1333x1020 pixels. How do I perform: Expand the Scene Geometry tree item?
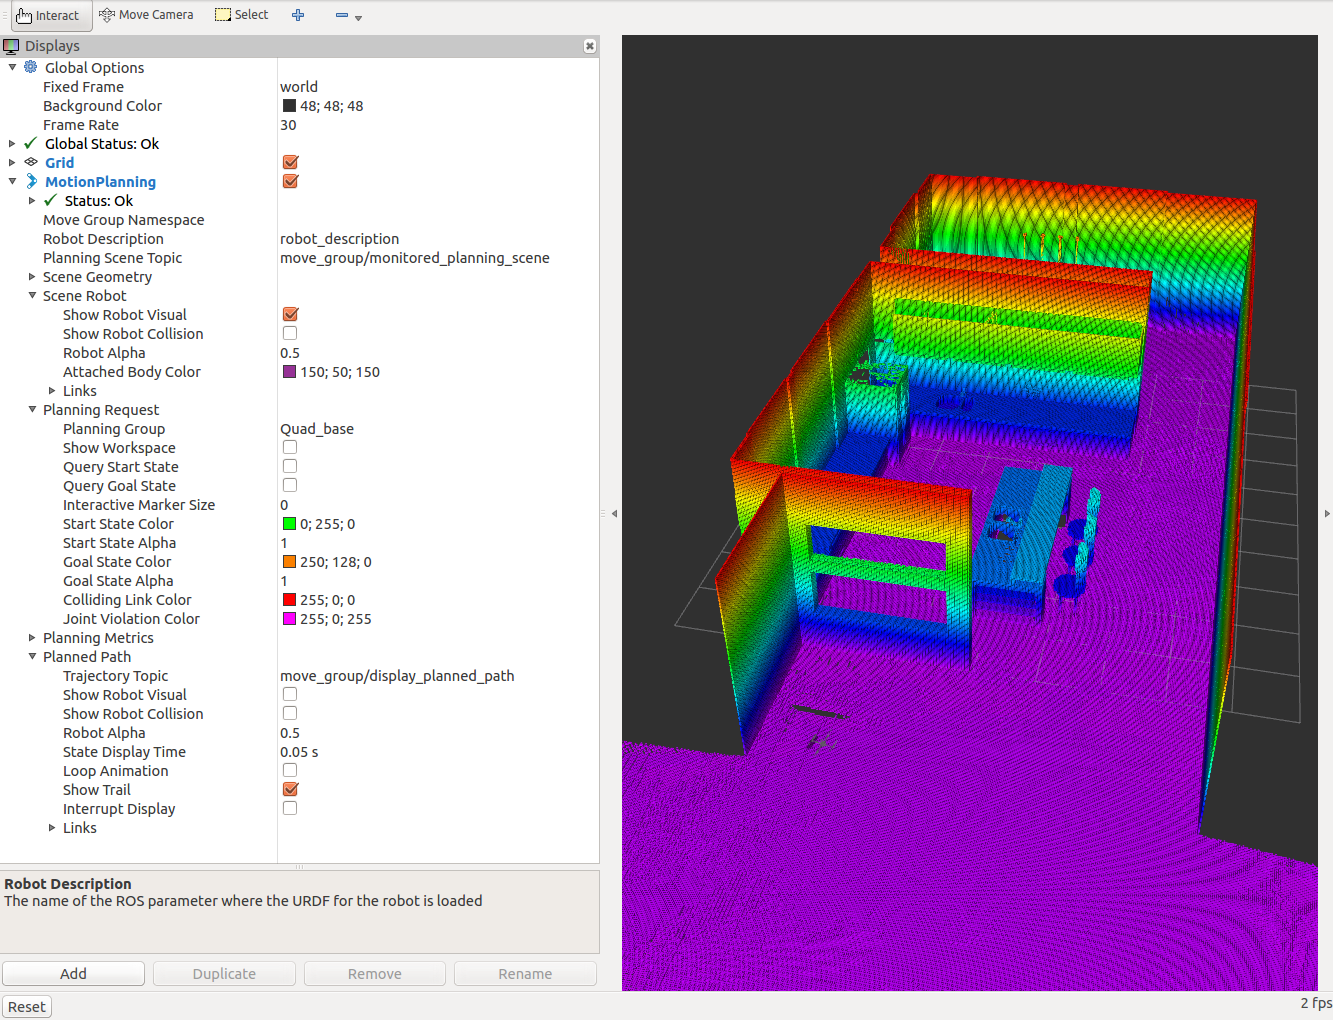pos(30,277)
